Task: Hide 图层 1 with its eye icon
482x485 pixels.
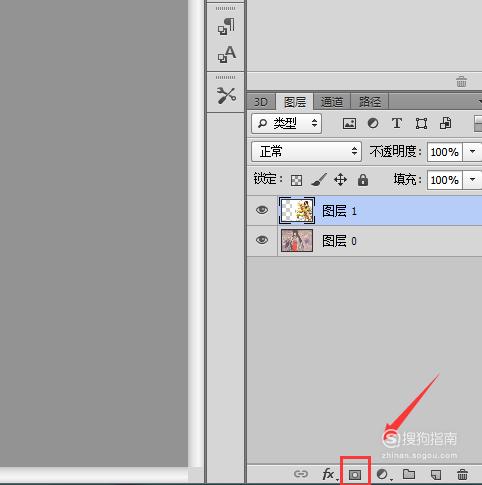Action: pyautogui.click(x=262, y=210)
